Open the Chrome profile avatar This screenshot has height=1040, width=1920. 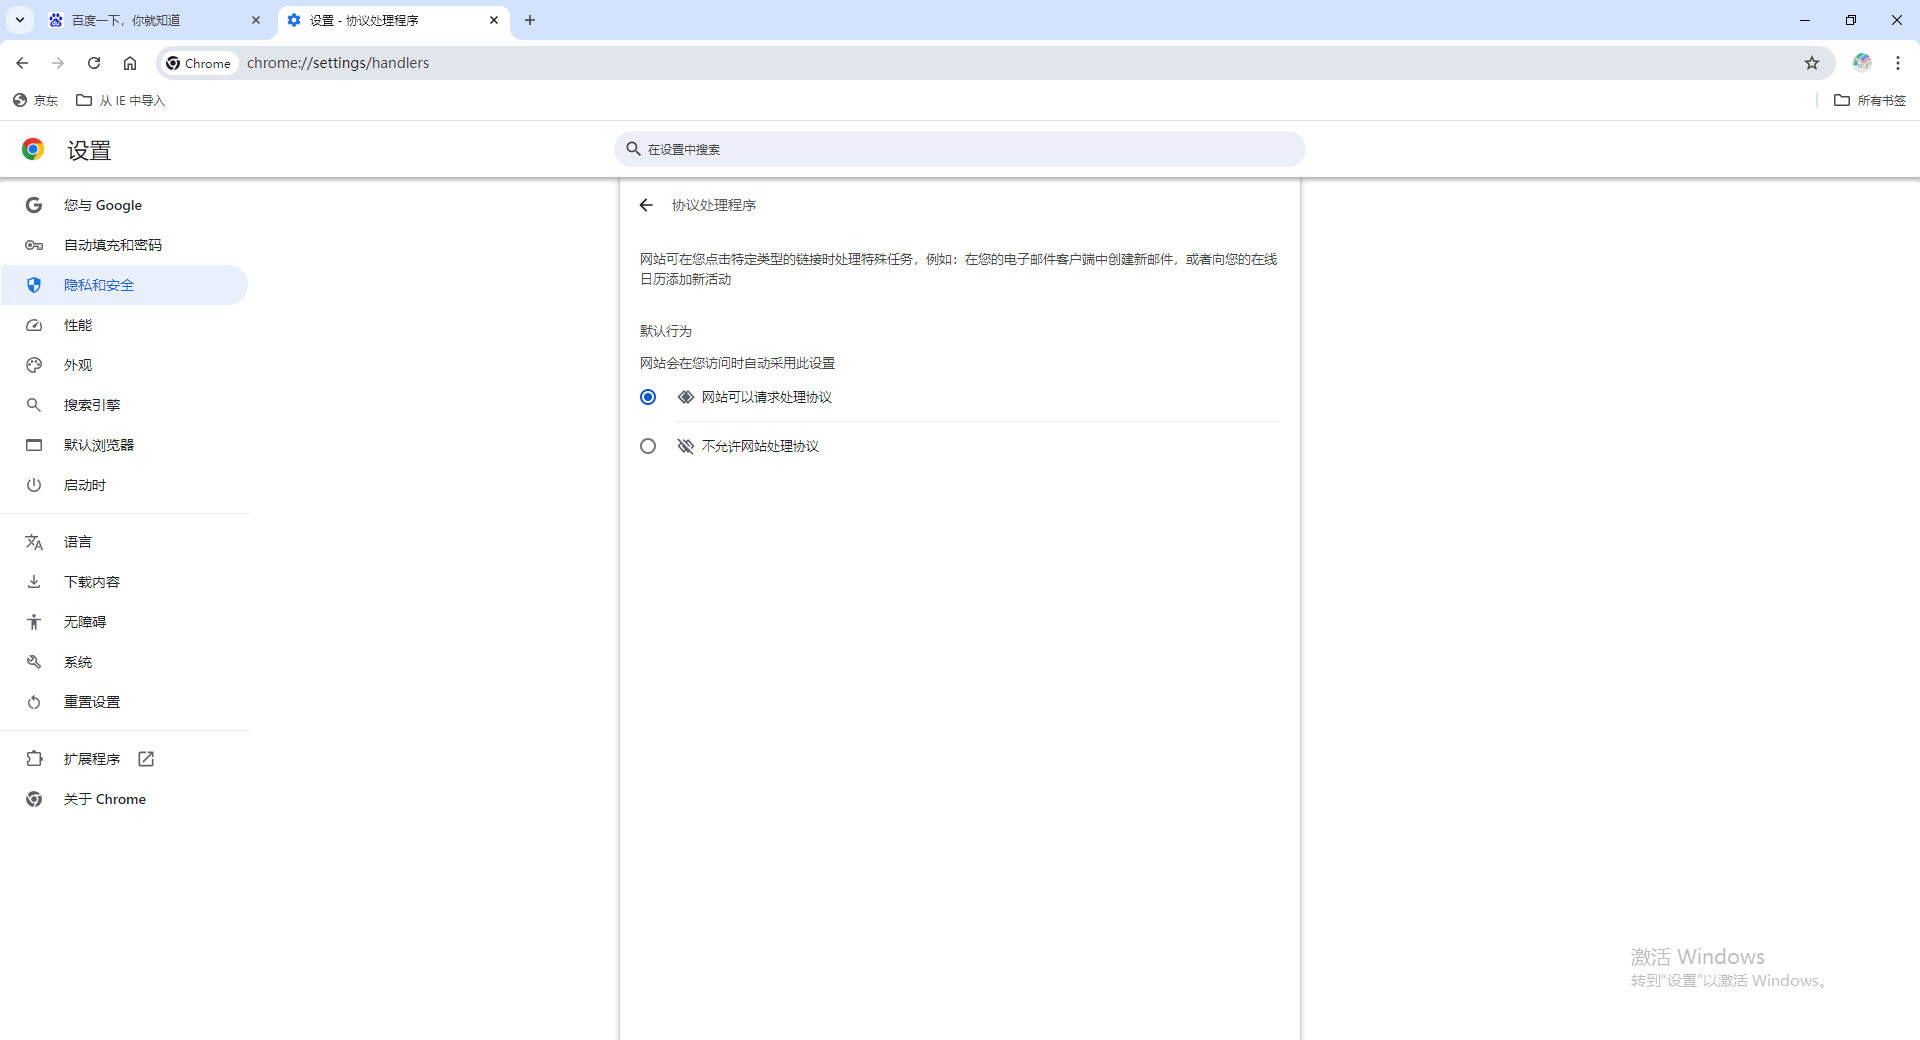point(1862,63)
